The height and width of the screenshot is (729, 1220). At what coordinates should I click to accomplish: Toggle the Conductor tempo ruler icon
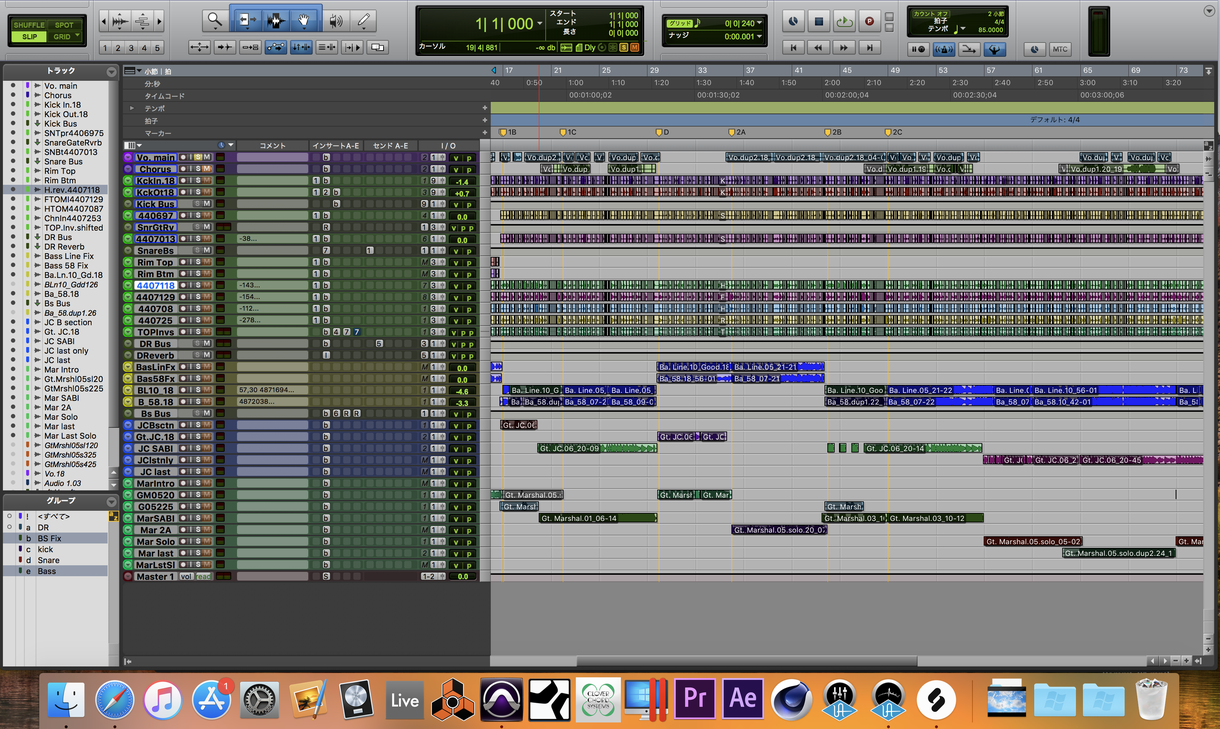tap(995, 49)
